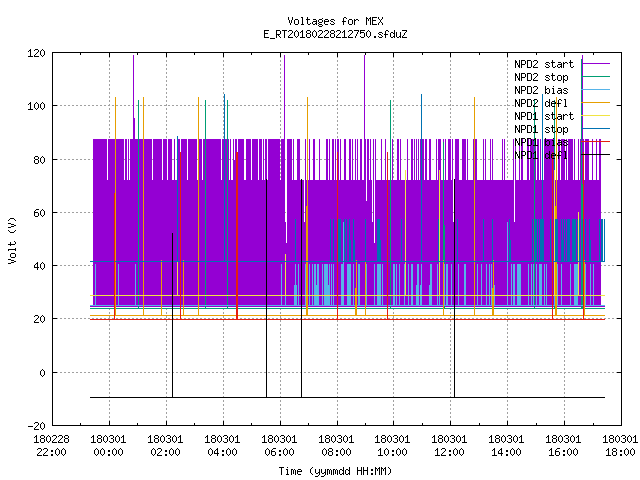Click the NPD2 stop legend label
640x480 pixels.
(x=541, y=77)
